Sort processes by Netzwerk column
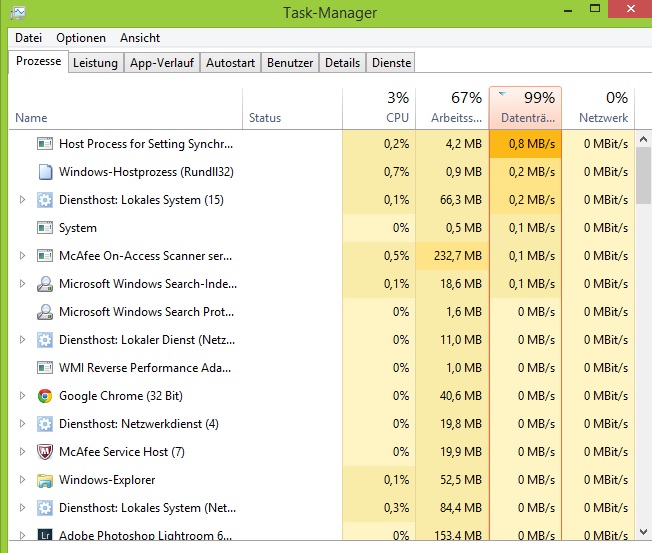This screenshot has height=553, width=652. [598, 109]
